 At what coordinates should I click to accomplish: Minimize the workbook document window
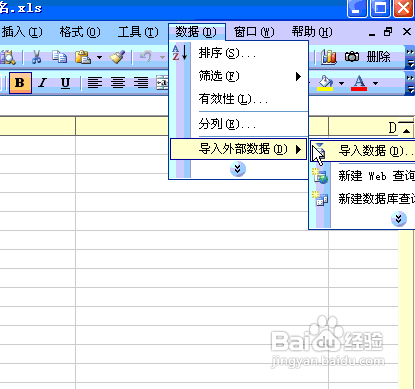click(372, 33)
